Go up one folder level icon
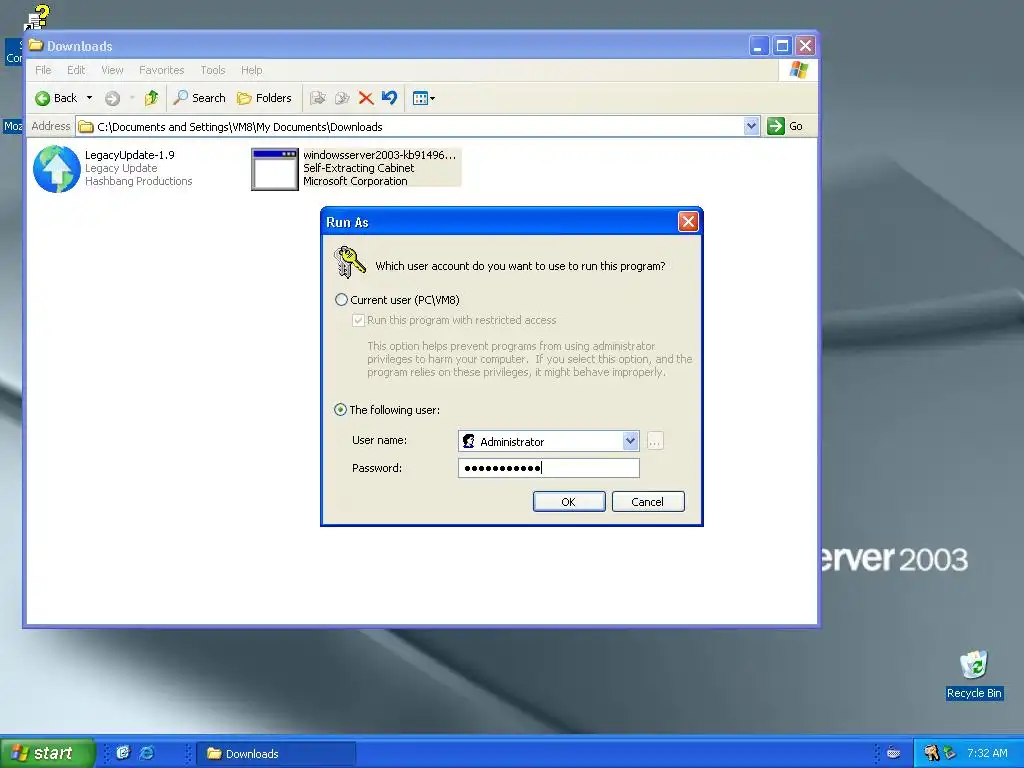 coord(152,98)
